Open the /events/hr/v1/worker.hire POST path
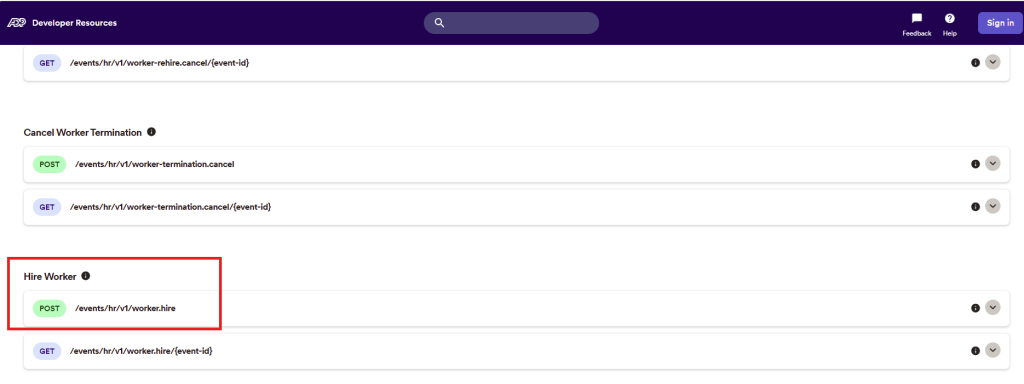The height and width of the screenshot is (384, 1024). point(125,308)
